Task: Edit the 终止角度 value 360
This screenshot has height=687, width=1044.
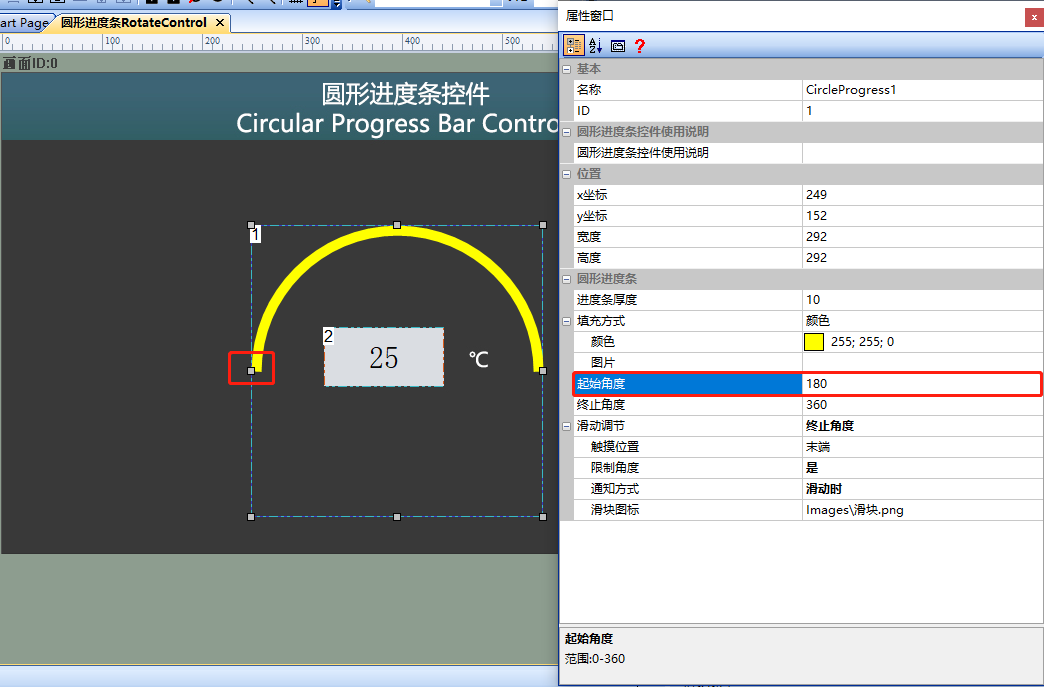Action: click(x=922, y=405)
